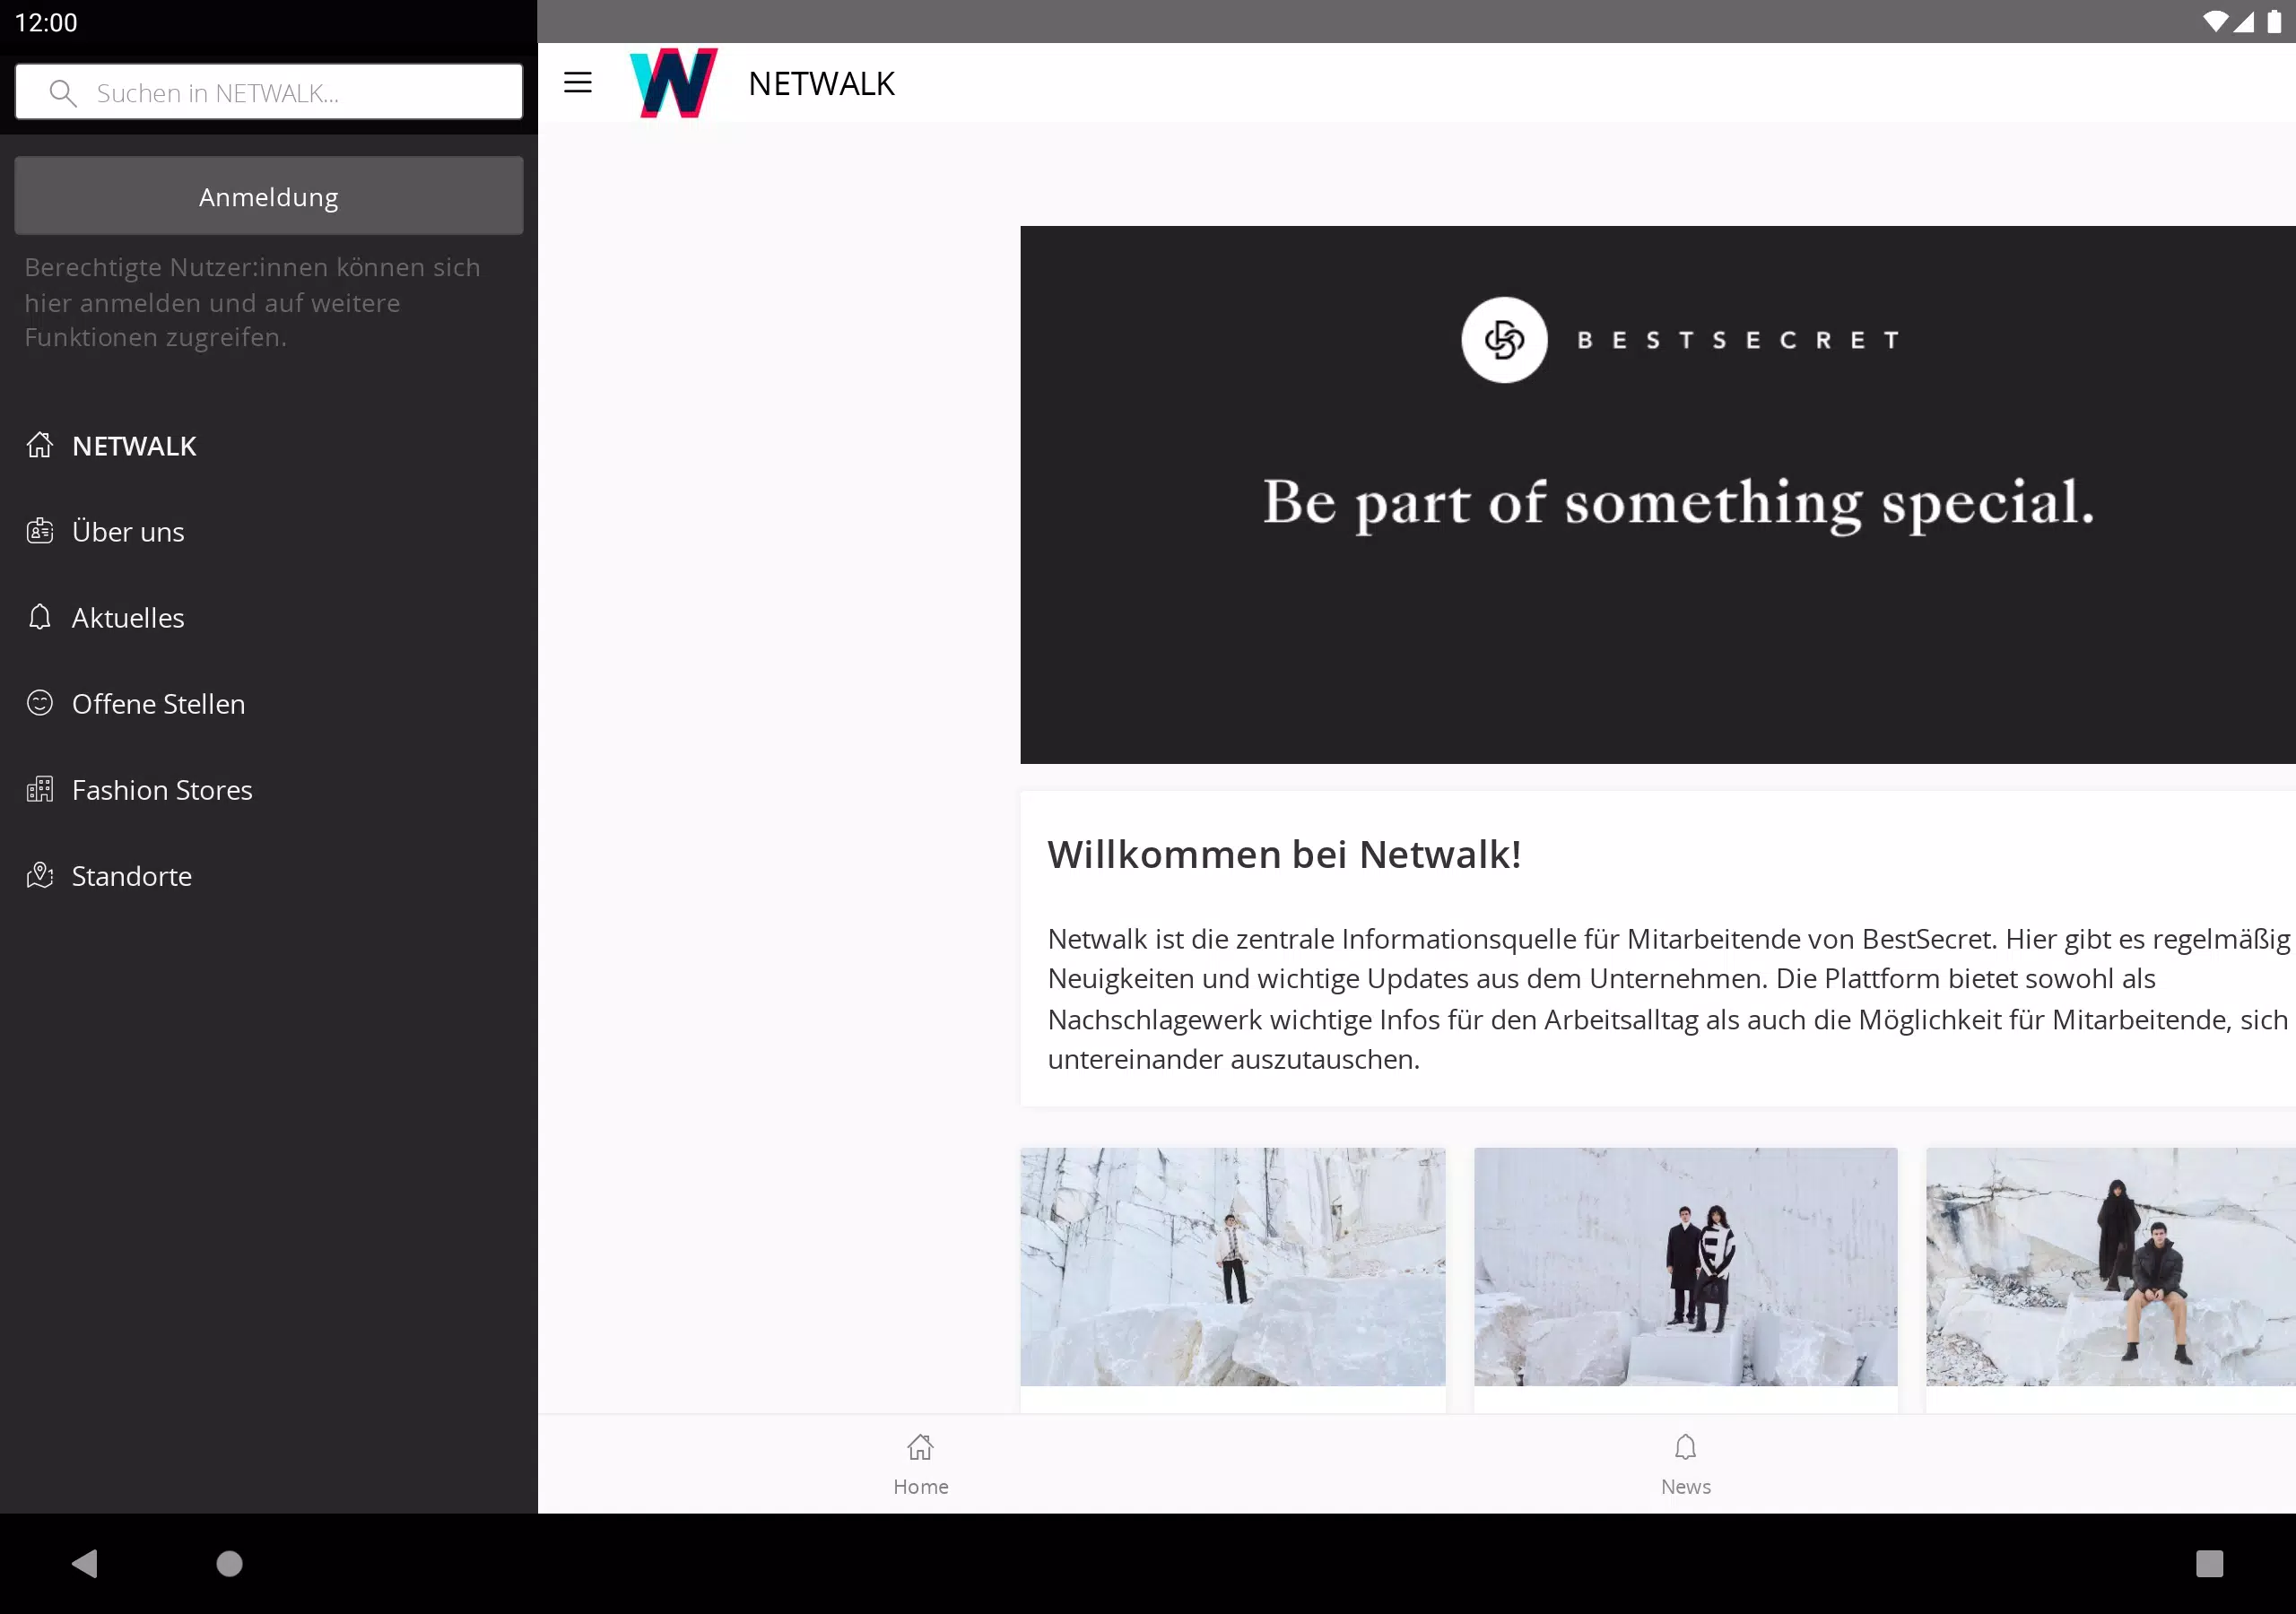Click the building icon for Fashion Stores
Viewport: 2296px width, 1614px height.
(x=40, y=789)
